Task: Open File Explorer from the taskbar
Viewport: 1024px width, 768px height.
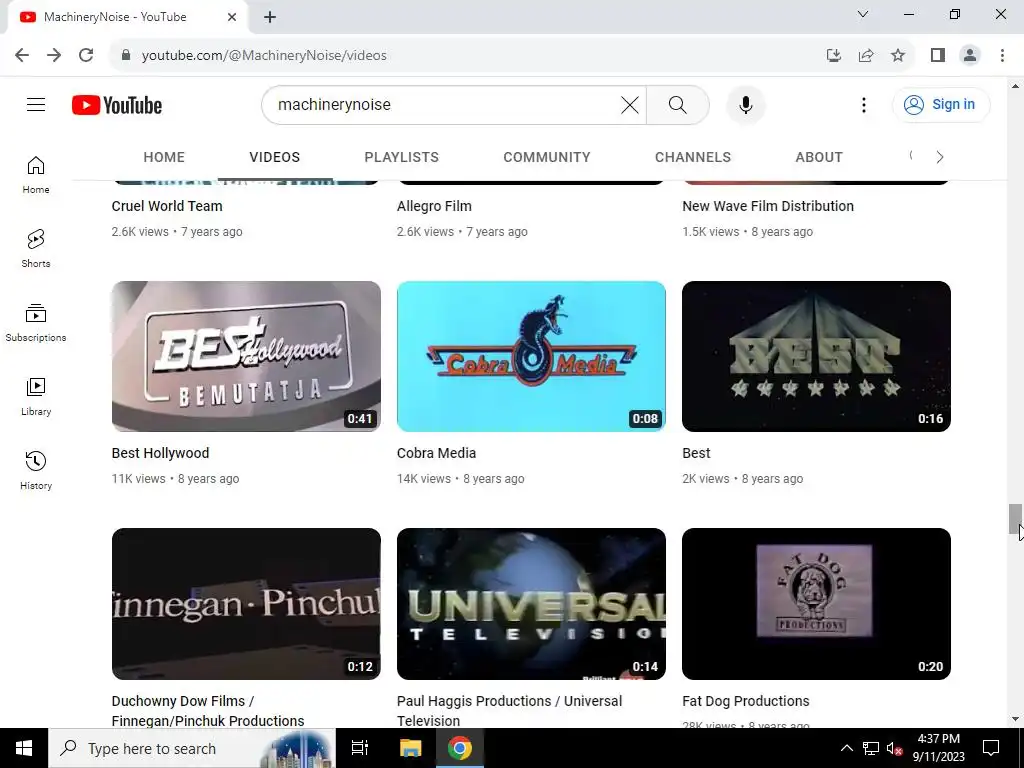Action: [410, 748]
